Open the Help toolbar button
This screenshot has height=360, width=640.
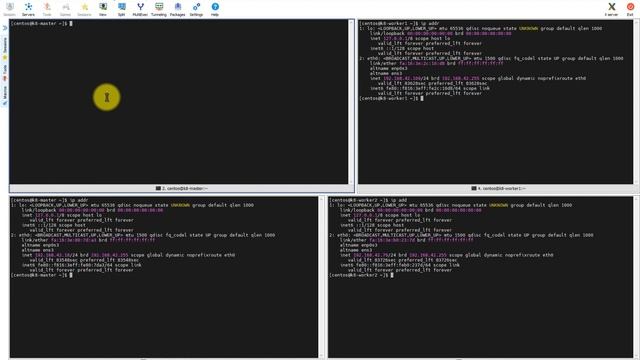click(x=215, y=9)
